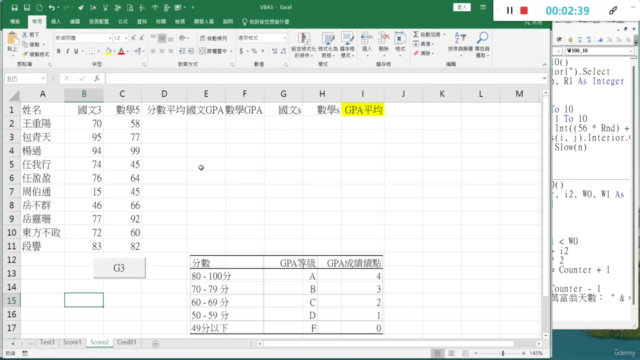Click the text Orientation icon

[x=182, y=38]
